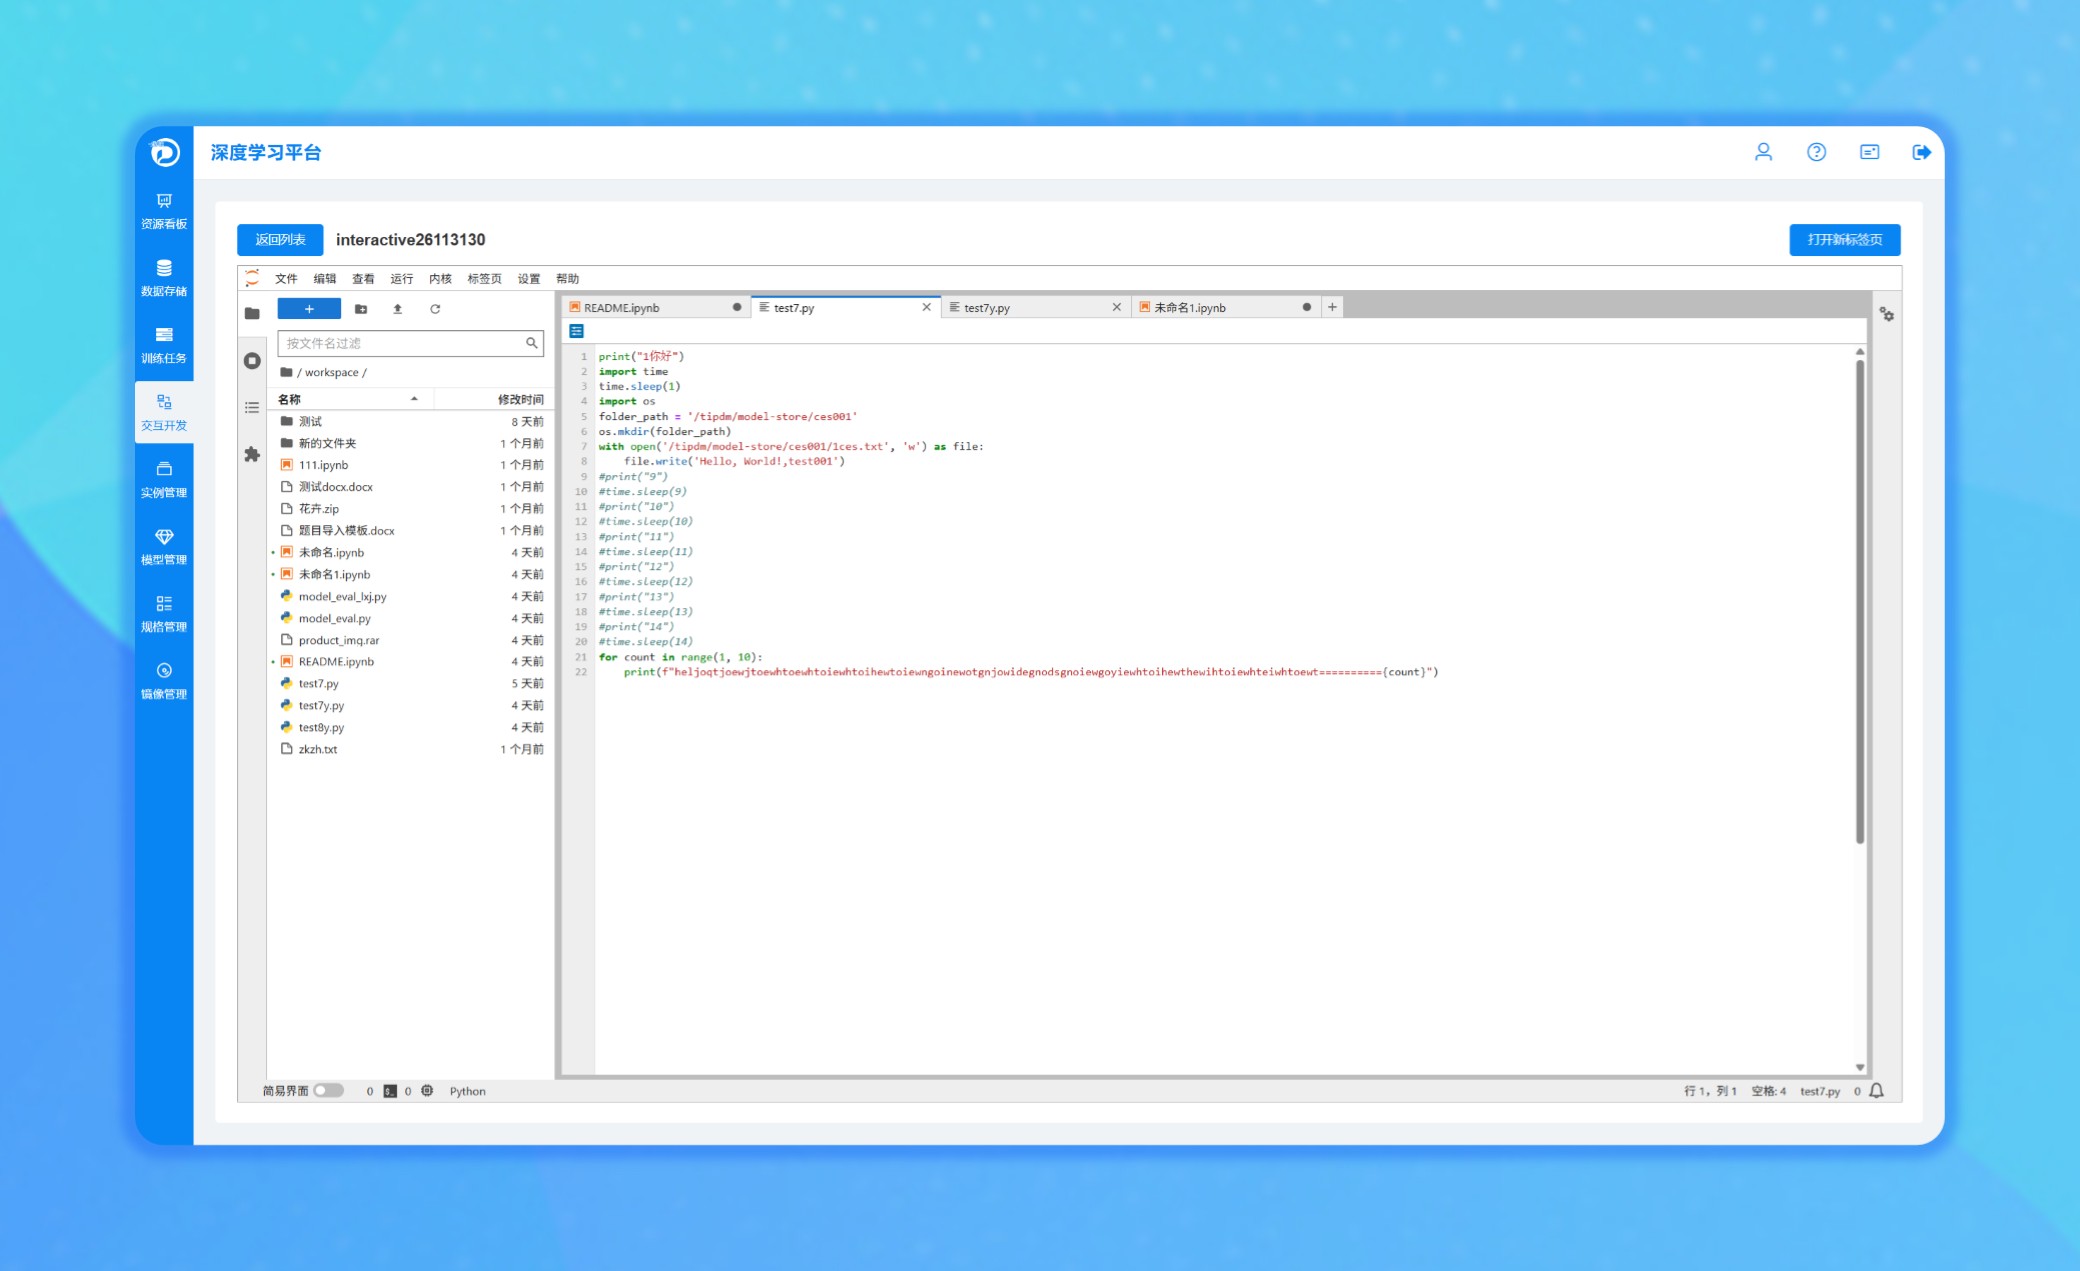Close the test7.py tab
Image resolution: width=2080 pixels, height=1271 pixels.
(927, 307)
